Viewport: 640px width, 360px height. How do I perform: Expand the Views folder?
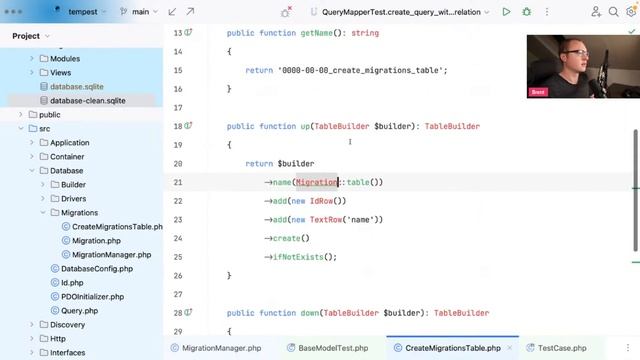(x=32, y=72)
